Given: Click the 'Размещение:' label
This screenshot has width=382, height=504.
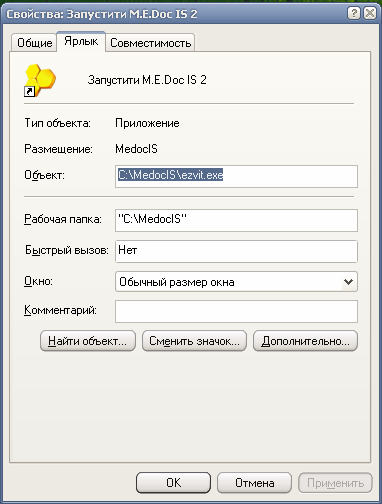Looking at the screenshot, I should click(x=58, y=149).
